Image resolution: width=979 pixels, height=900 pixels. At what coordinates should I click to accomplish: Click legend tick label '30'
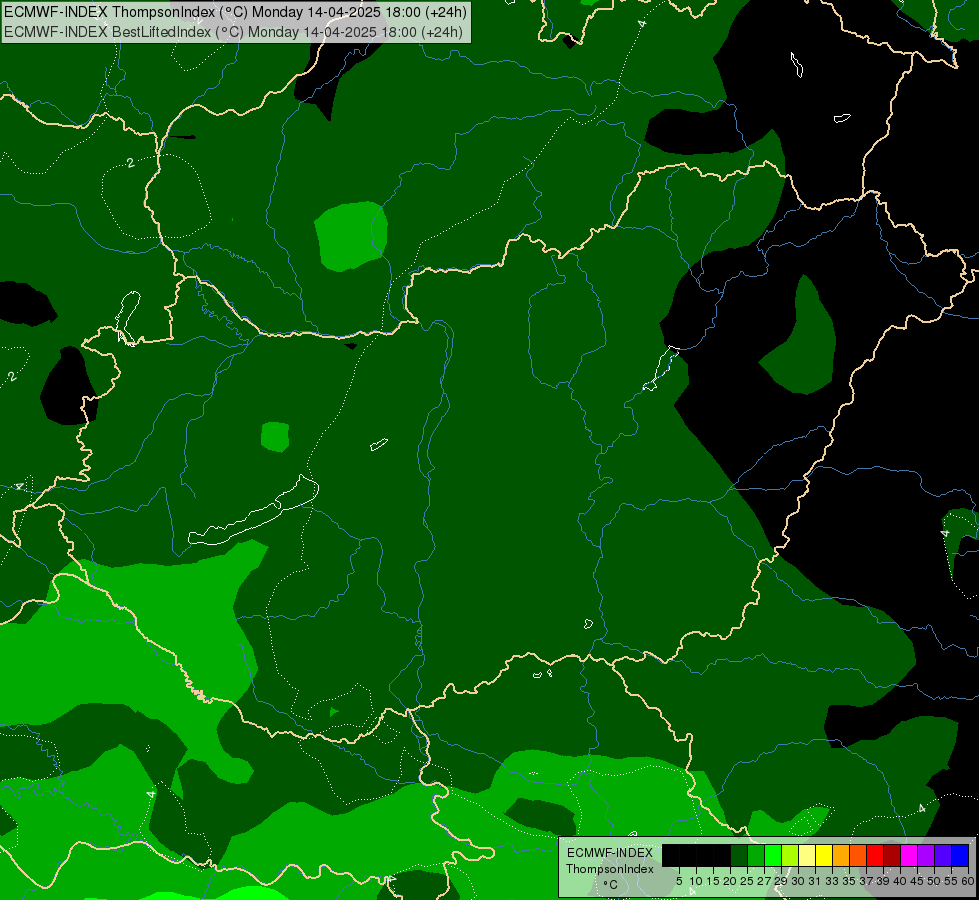pyautogui.click(x=798, y=881)
